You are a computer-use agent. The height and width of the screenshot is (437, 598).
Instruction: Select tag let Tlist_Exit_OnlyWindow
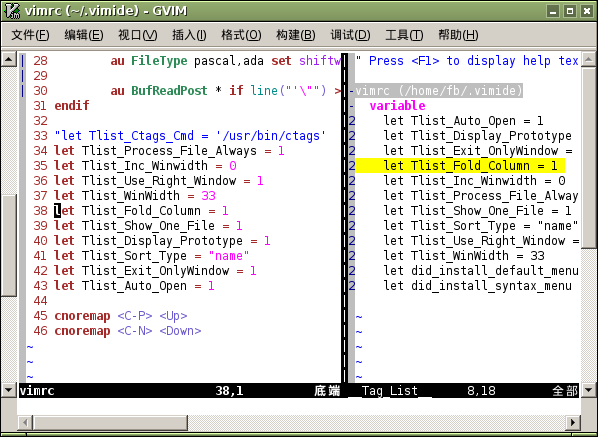click(478, 151)
